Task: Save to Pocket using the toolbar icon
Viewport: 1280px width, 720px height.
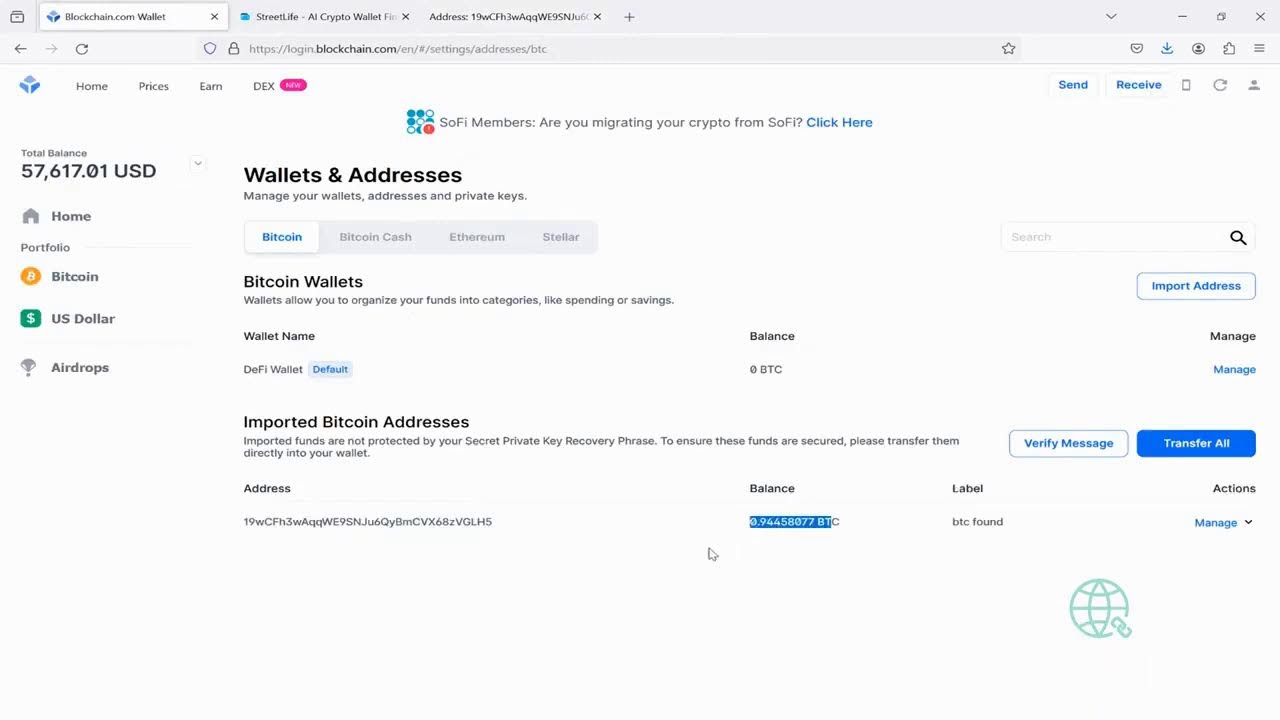Action: click(1137, 48)
